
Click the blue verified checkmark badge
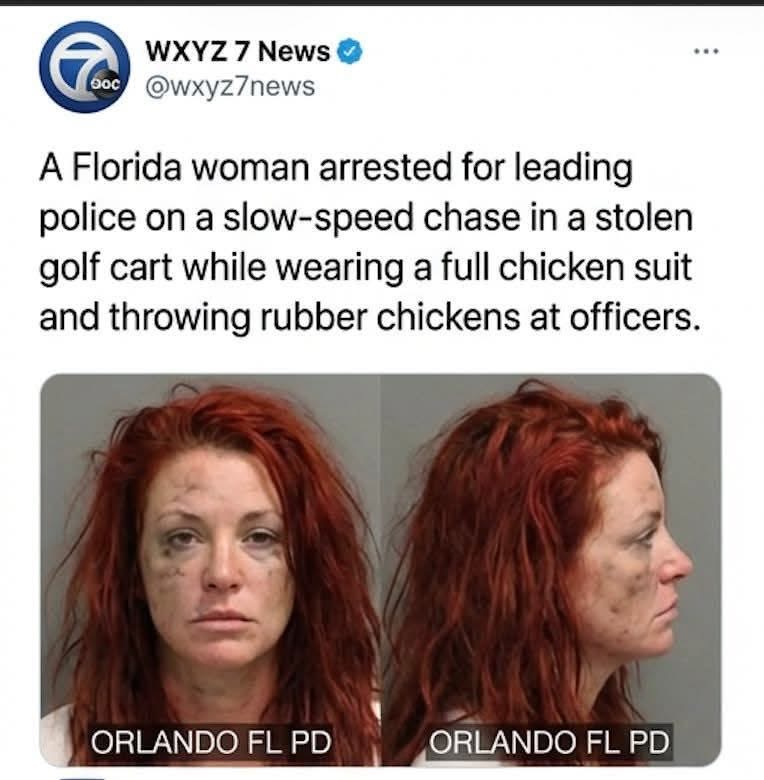(350, 51)
